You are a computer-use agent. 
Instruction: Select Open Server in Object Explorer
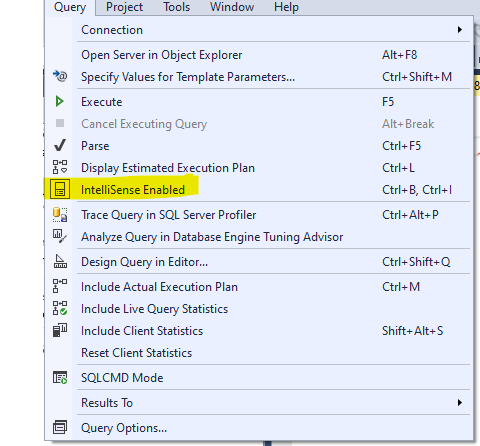[258, 55]
